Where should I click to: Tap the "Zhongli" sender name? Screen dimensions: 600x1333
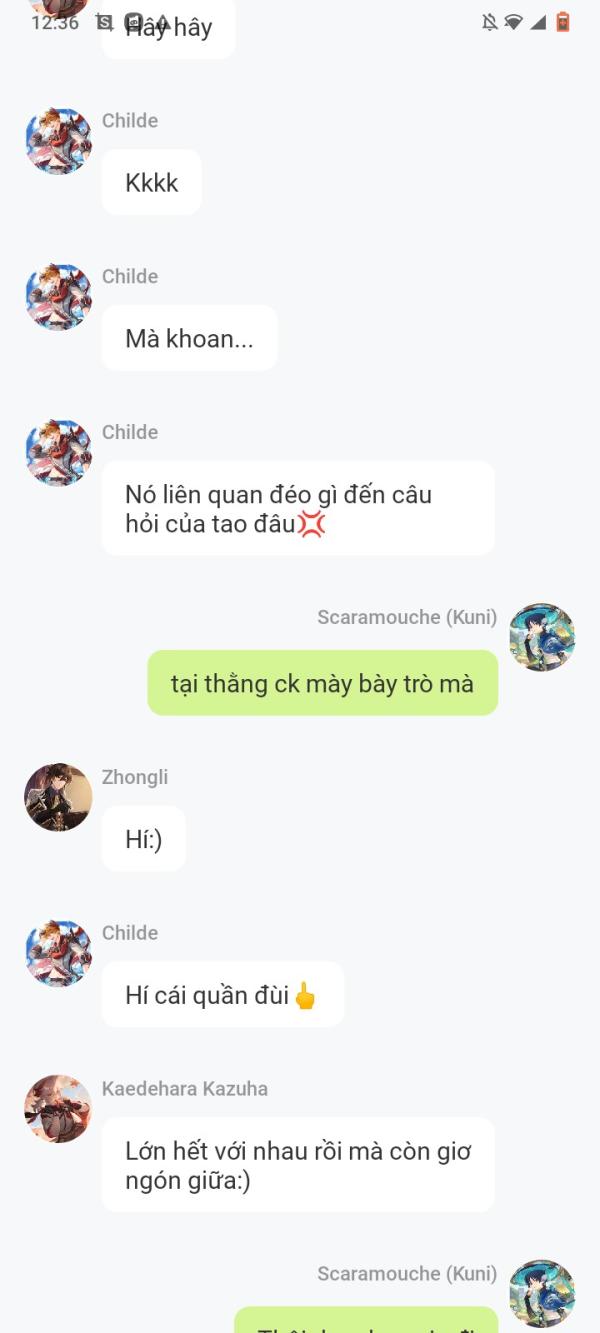coord(135,777)
